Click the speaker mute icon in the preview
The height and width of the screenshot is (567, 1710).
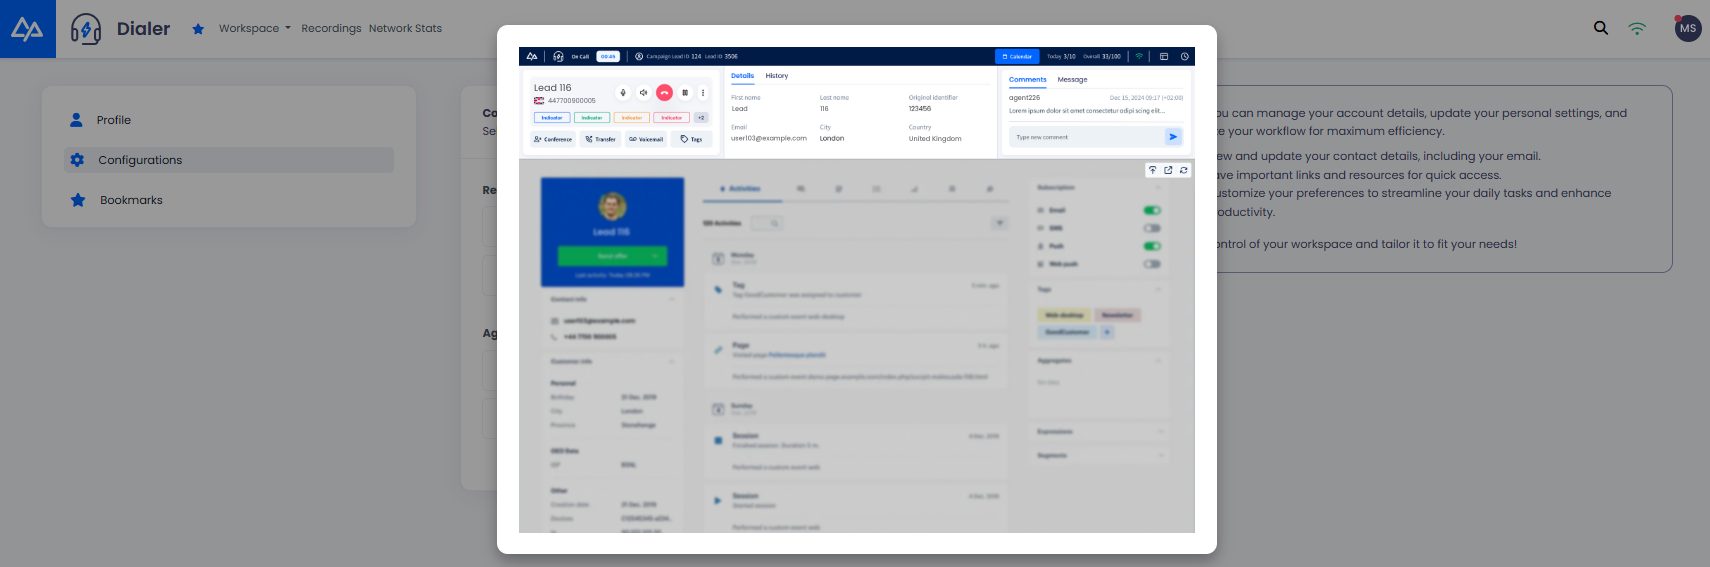pos(643,93)
